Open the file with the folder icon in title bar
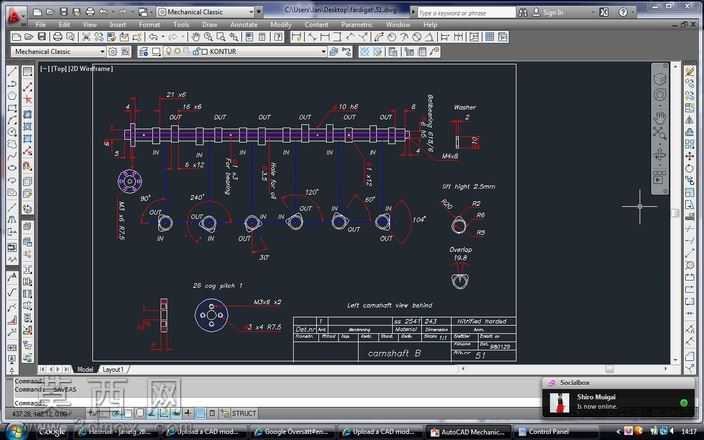 (x=50, y=12)
